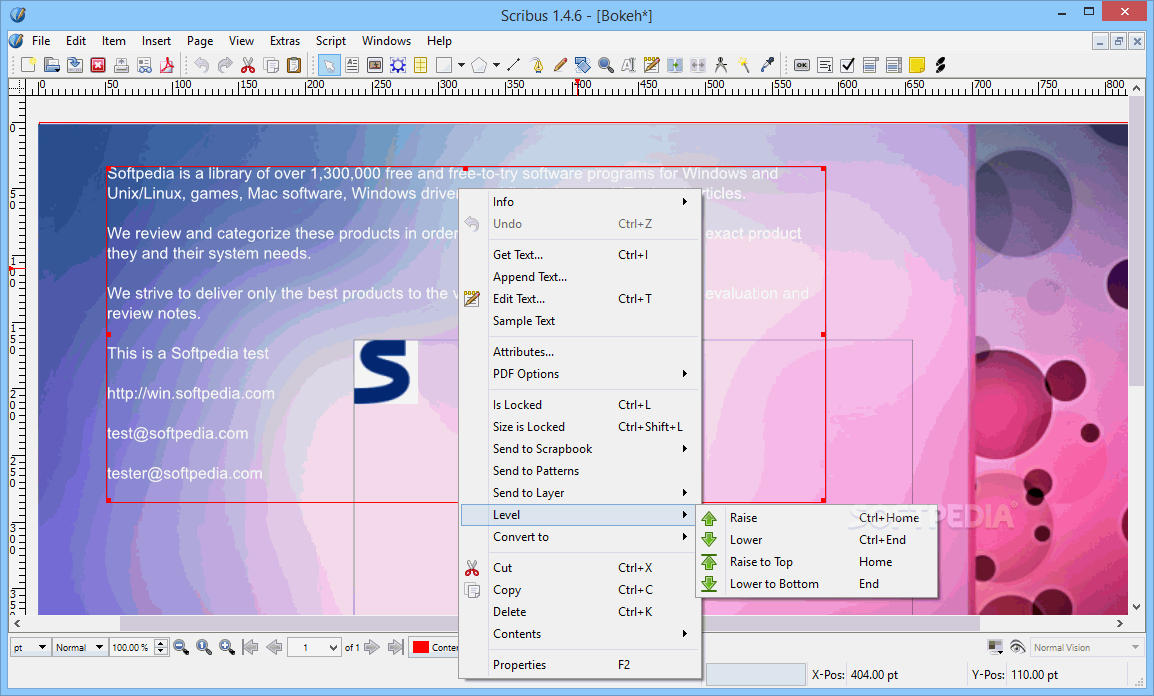Open the Normal image quality dropdown
This screenshot has width=1154, height=696.
79,647
